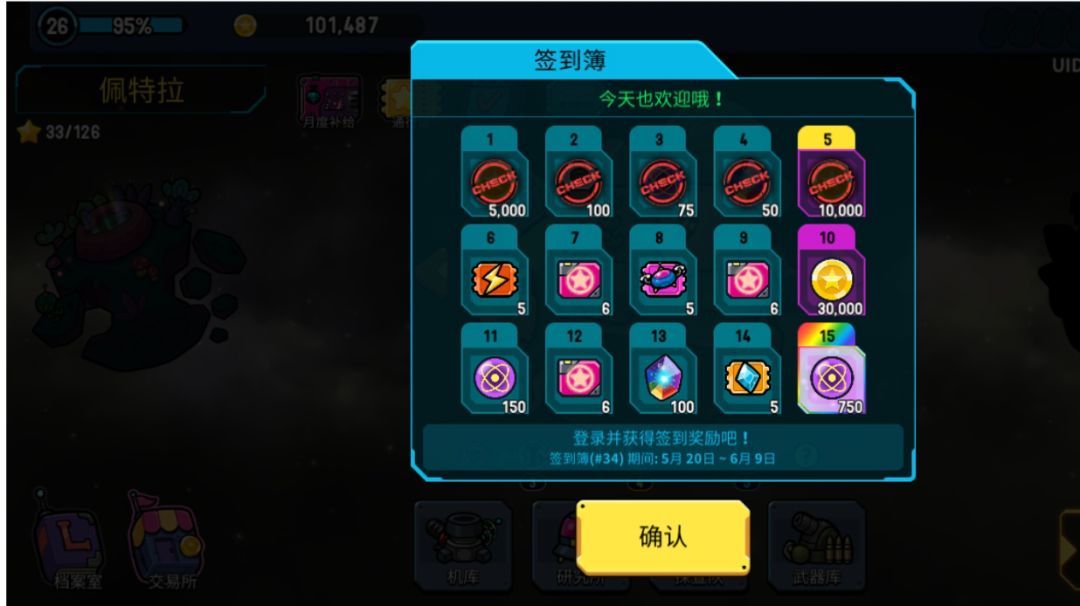The height and width of the screenshot is (606, 1080).
Task: Open the 机库 hangar menu
Action: click(x=463, y=544)
